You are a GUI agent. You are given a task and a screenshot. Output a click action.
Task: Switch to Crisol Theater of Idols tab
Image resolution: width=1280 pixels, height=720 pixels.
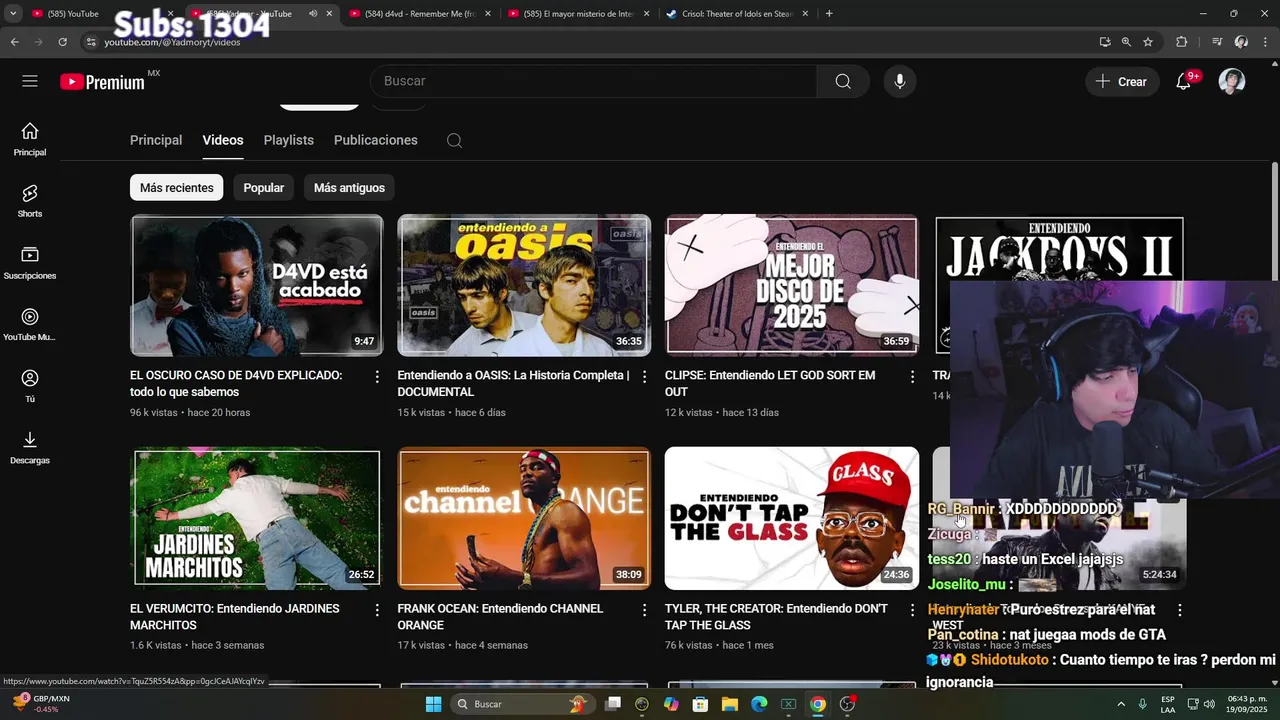point(736,14)
